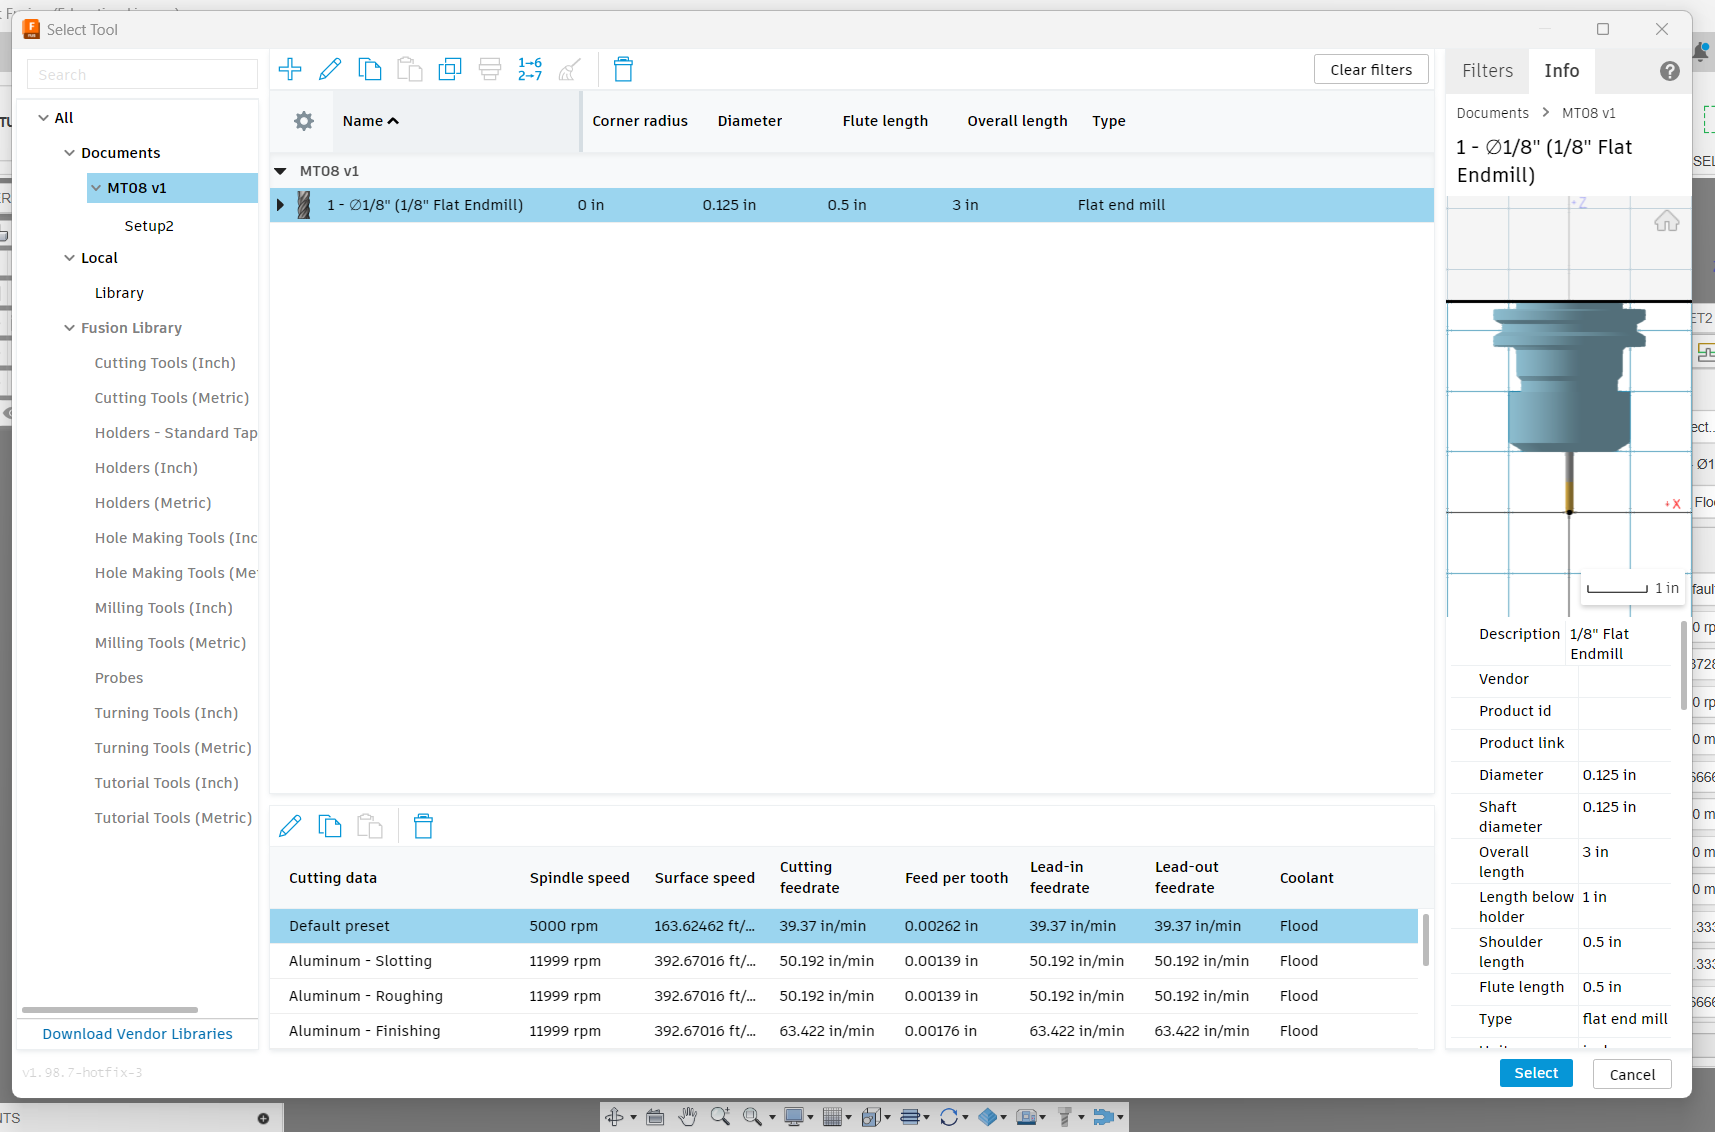Switch to the Filters tab

pos(1487,71)
